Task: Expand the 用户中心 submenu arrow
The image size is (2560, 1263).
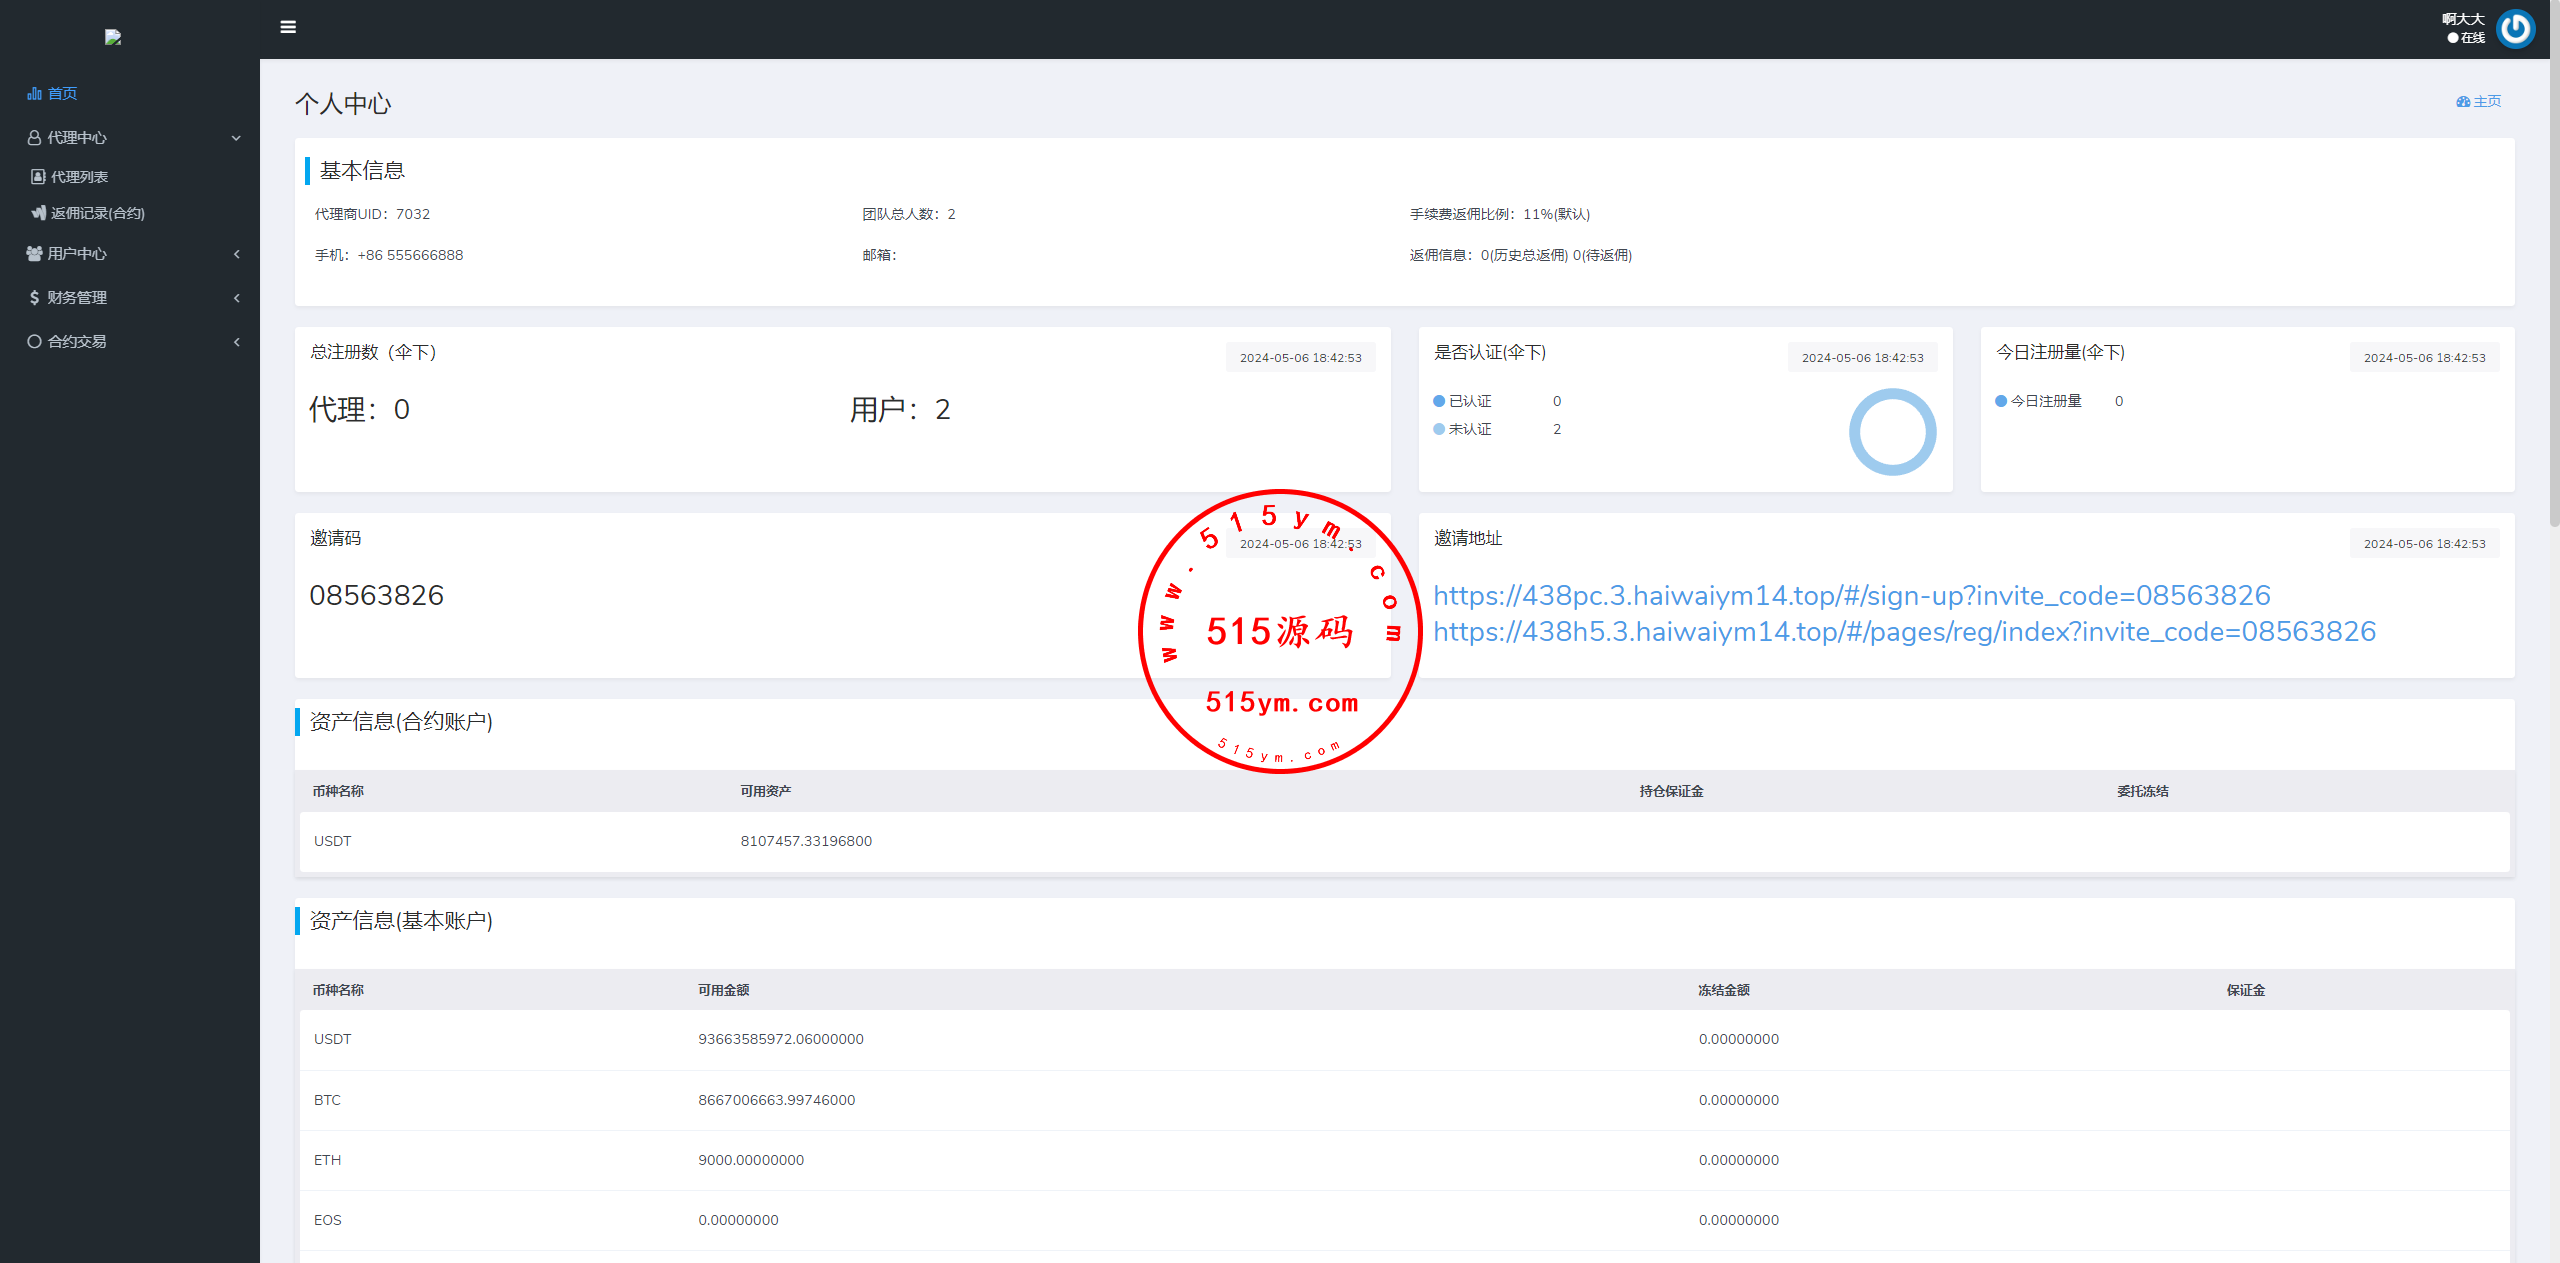Action: (x=236, y=254)
